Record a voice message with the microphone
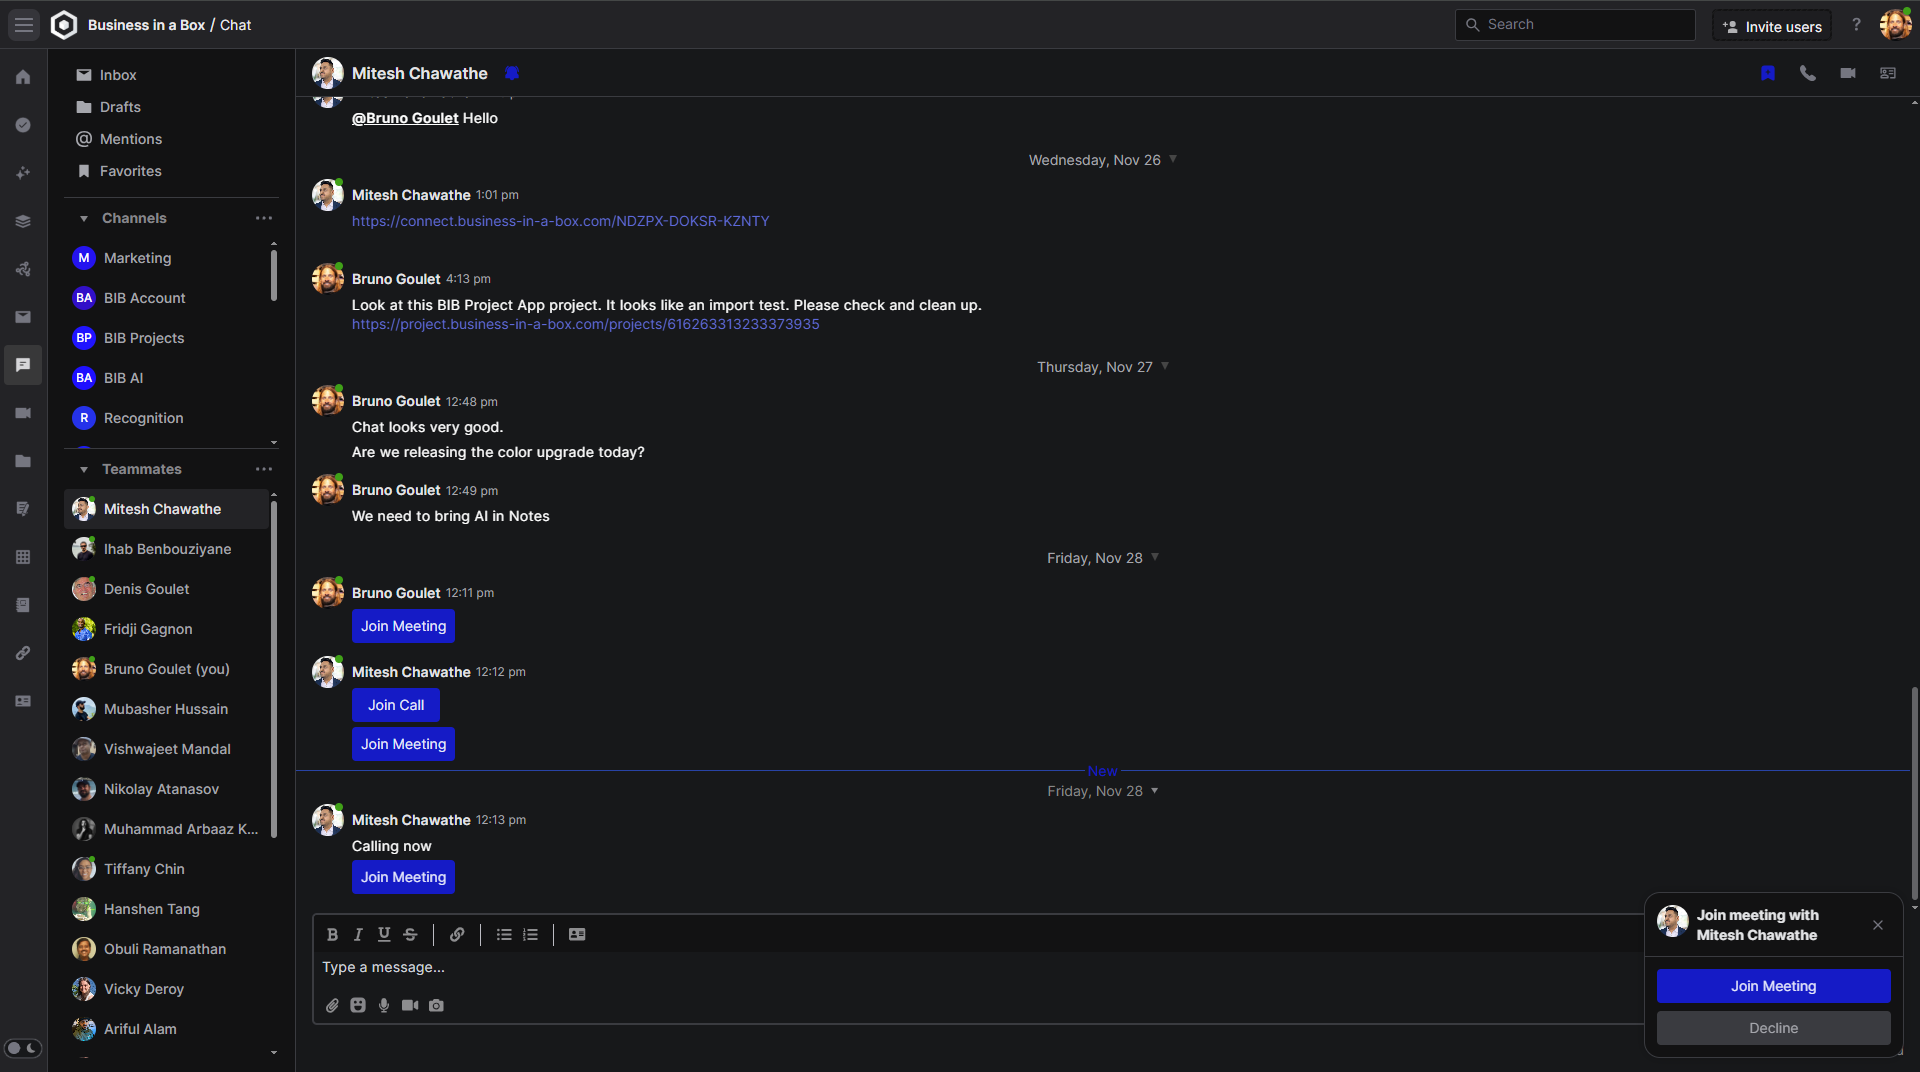The width and height of the screenshot is (1920, 1072). click(x=384, y=1005)
